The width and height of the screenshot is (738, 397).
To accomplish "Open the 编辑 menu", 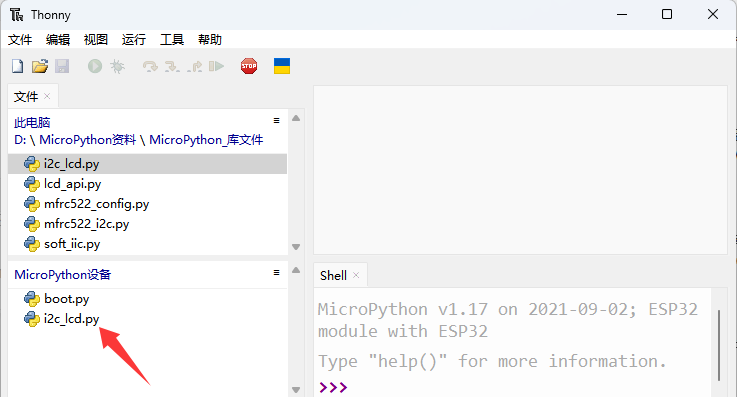I will pos(58,40).
